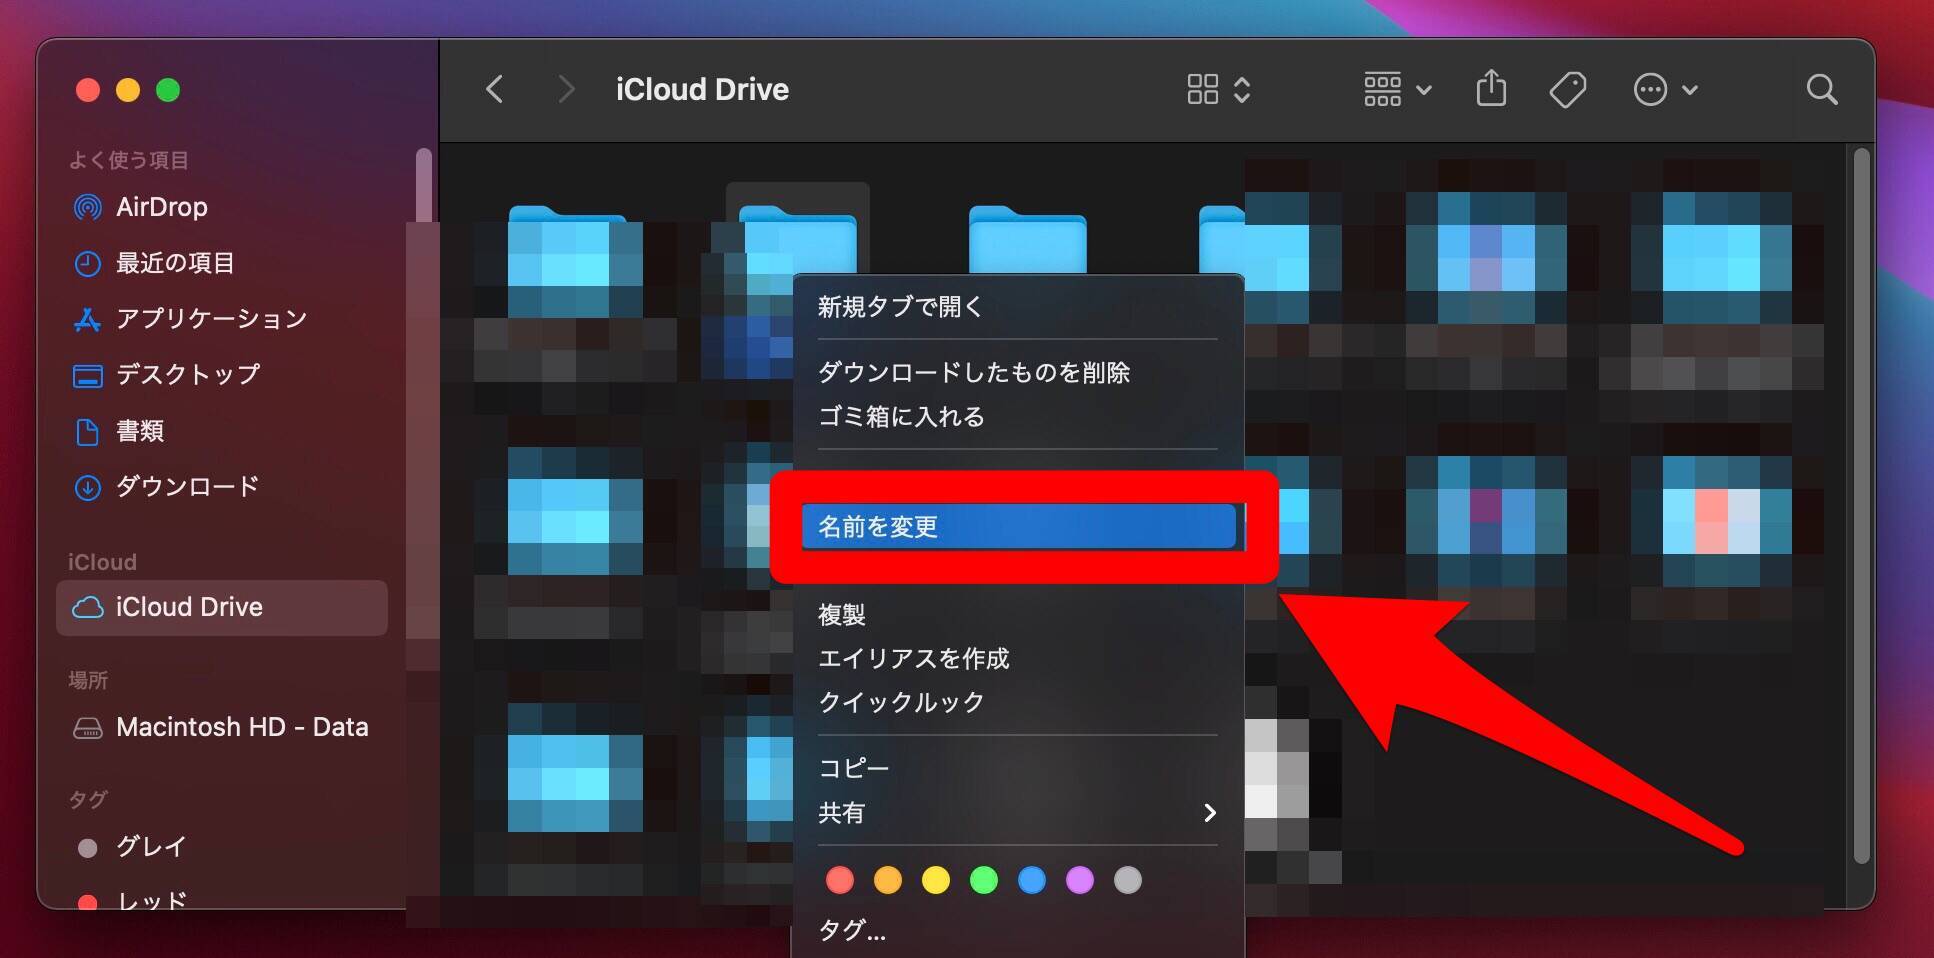This screenshot has height=958, width=1934.
Task: Expand the group-by dropdown arrow
Action: 1424,90
